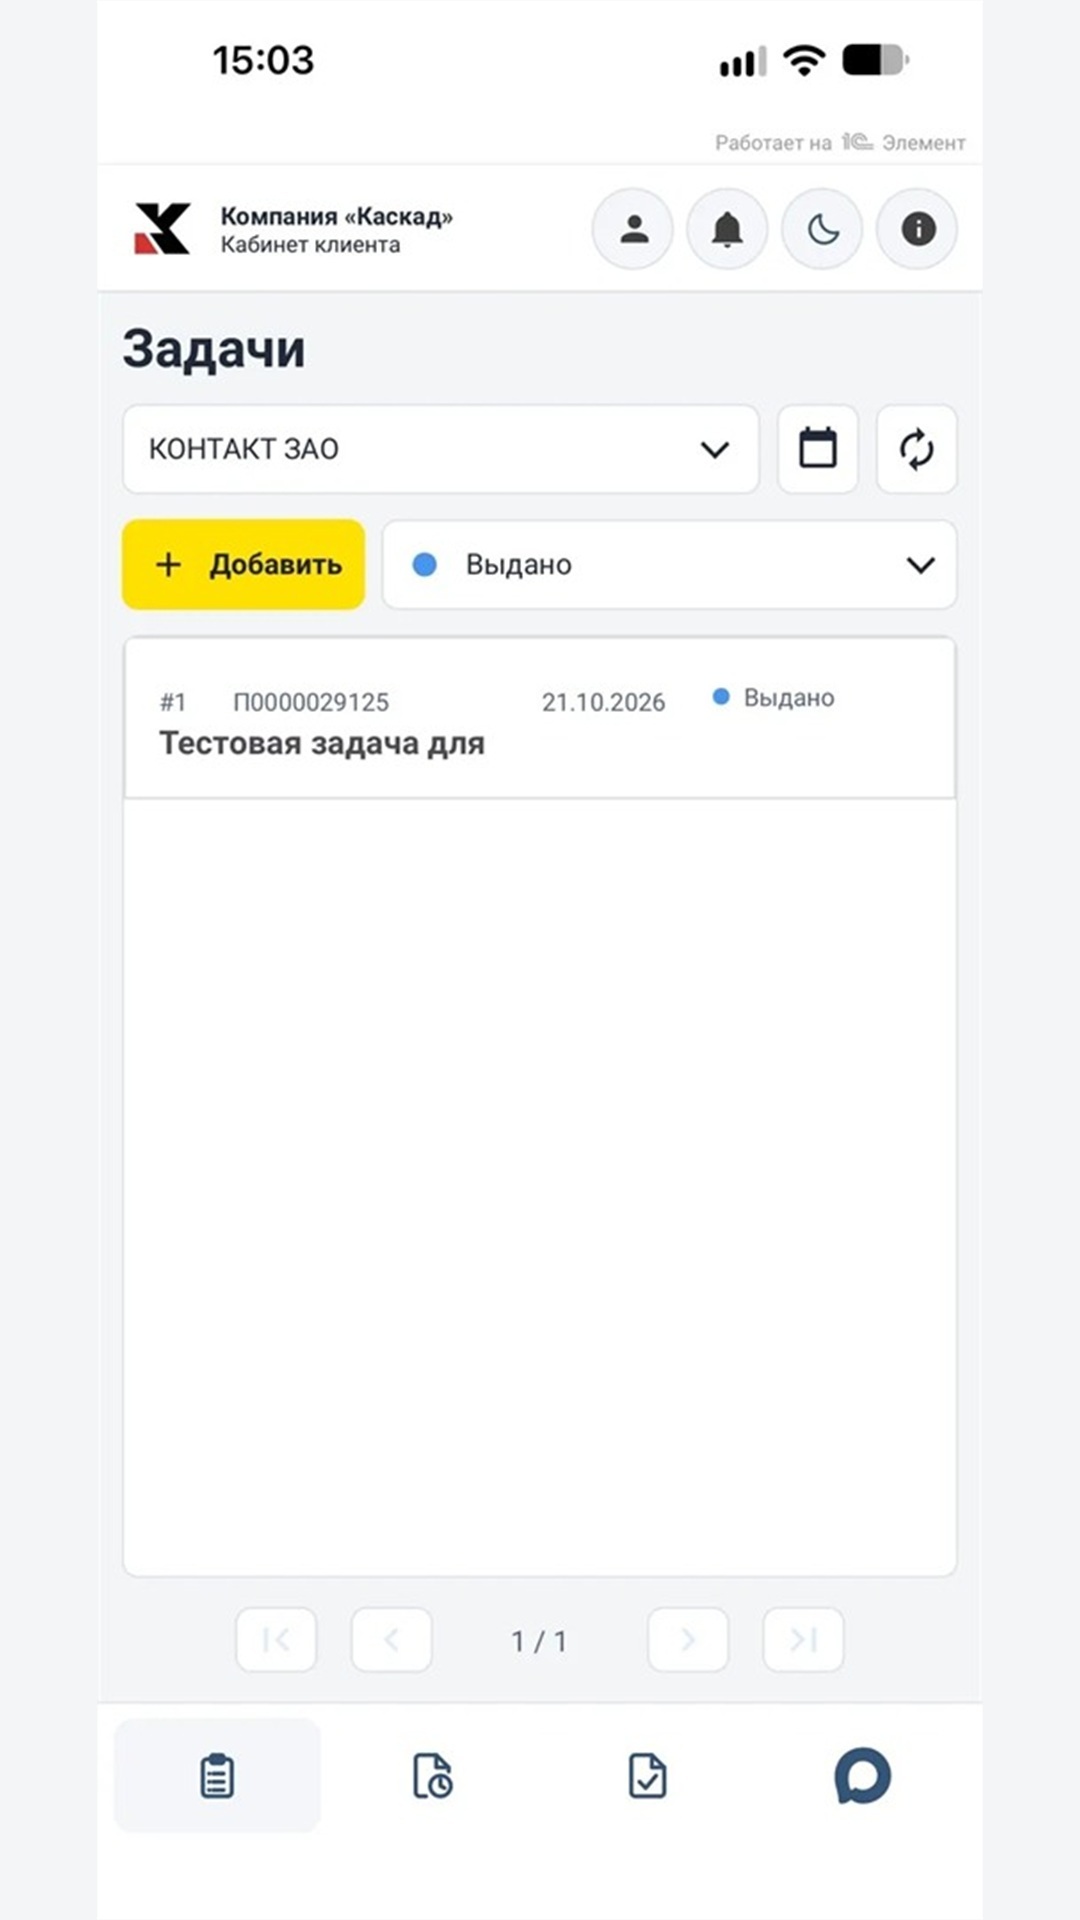Screen dimensions: 1080x1920
Task: Click the blue status dot in Выдано filter
Action: [x=425, y=565]
